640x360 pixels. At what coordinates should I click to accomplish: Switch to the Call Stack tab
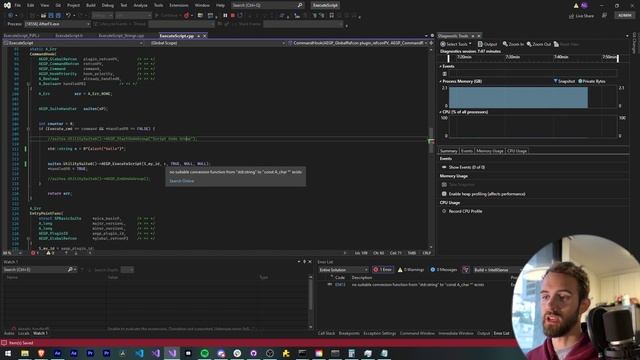coord(326,333)
